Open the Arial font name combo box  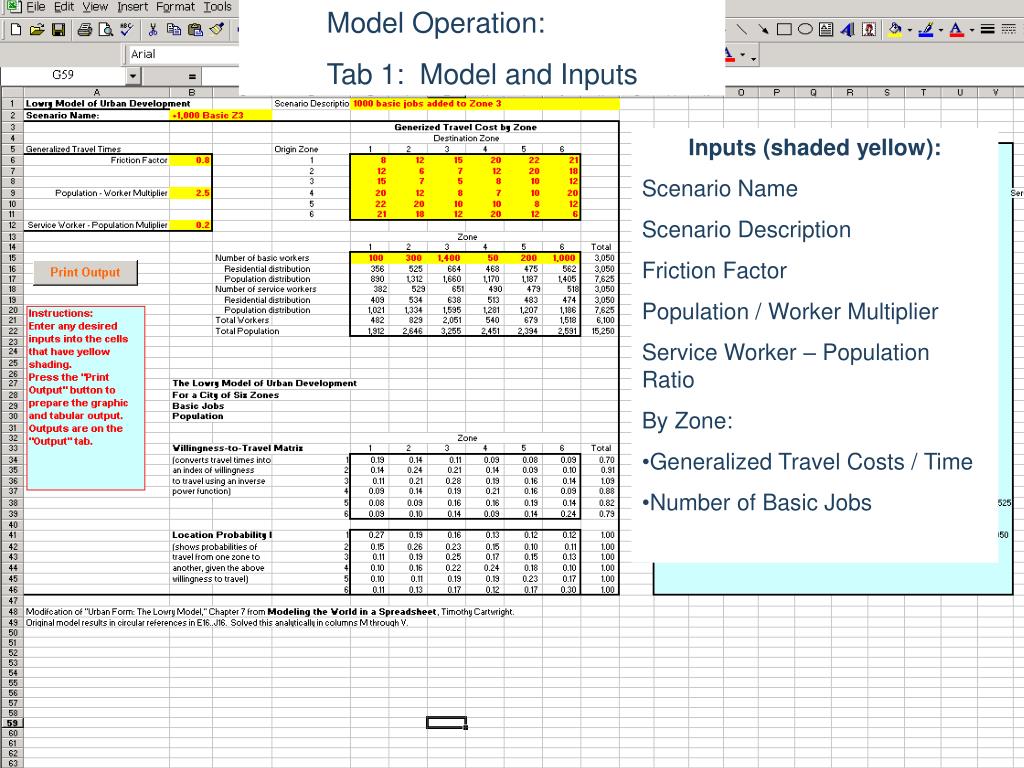pos(182,54)
